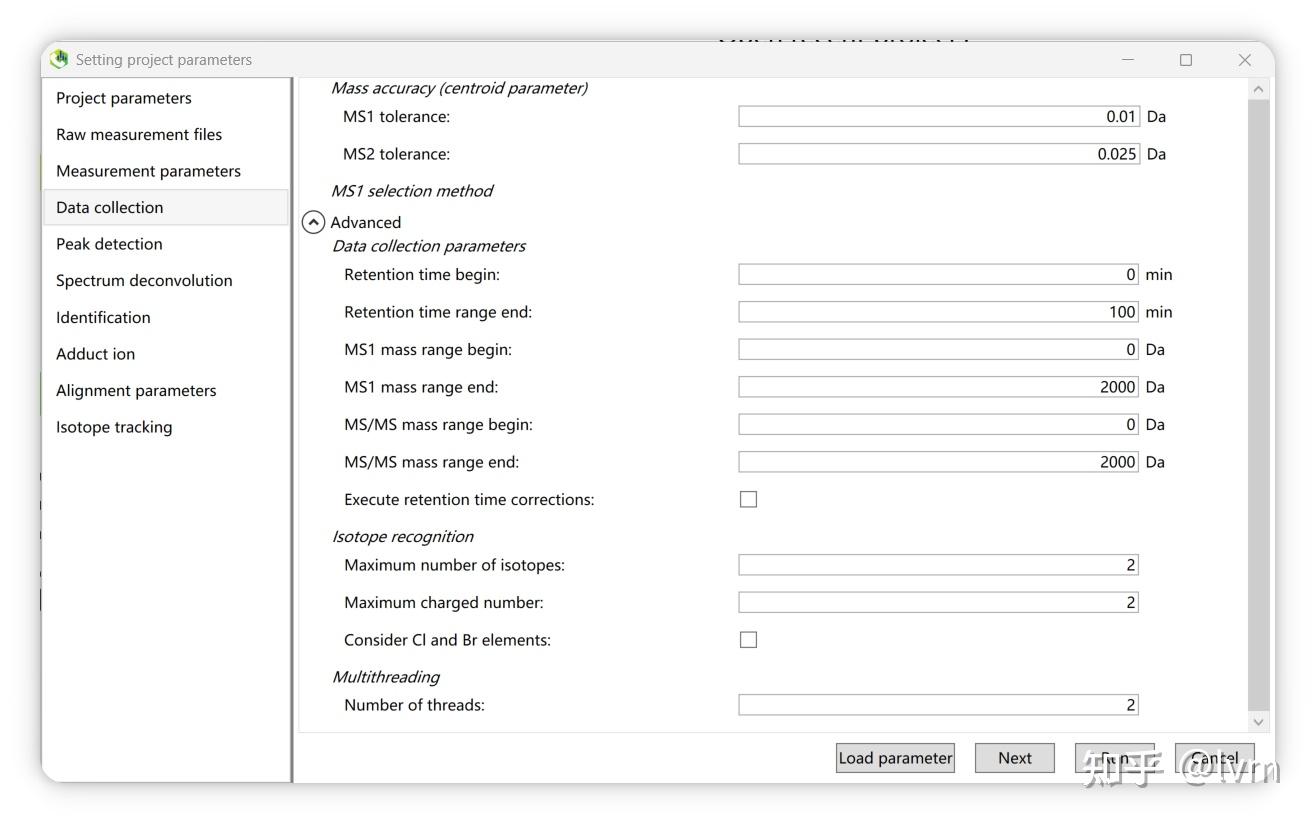Enable Execute retention time corrections checkbox
This screenshot has height=823, width=1315.
coord(748,499)
